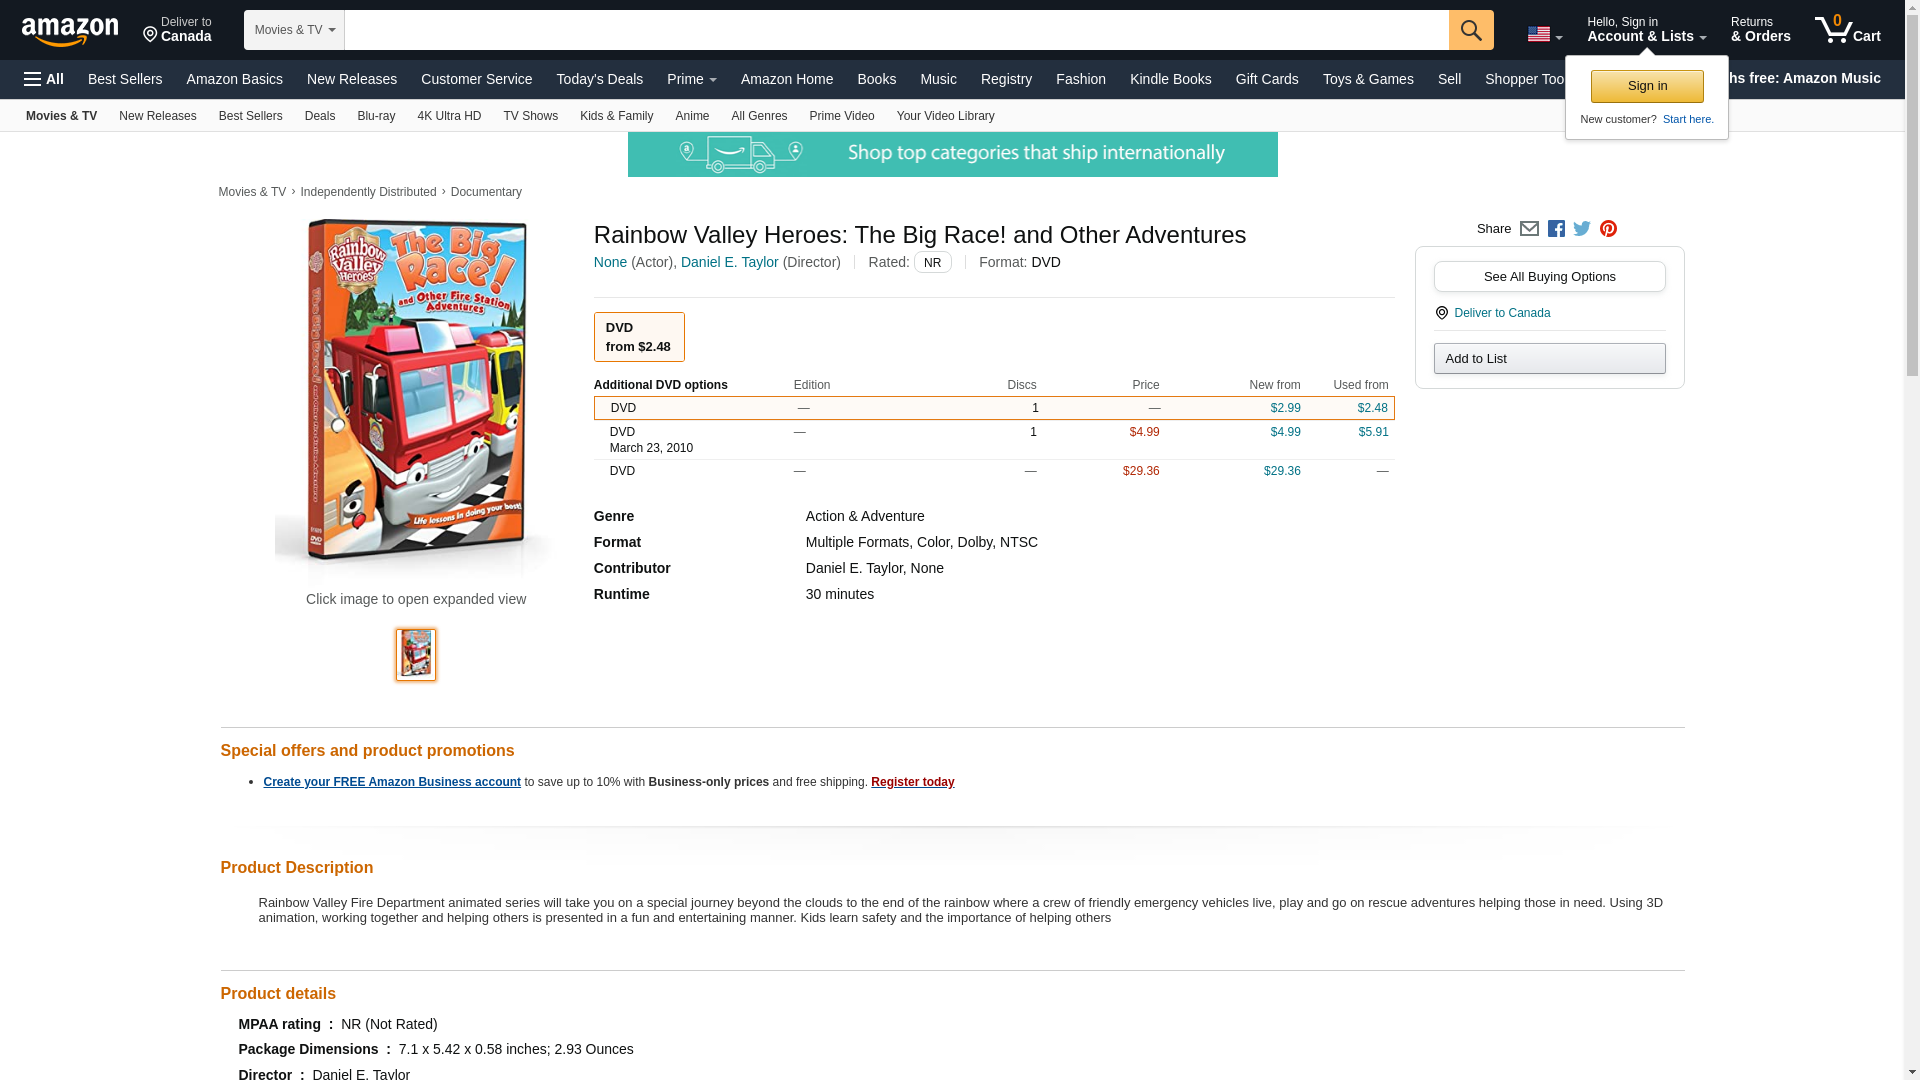The image size is (1920, 1080).
Task: Pin product with Pinterest icon
Action: pos(1608,229)
